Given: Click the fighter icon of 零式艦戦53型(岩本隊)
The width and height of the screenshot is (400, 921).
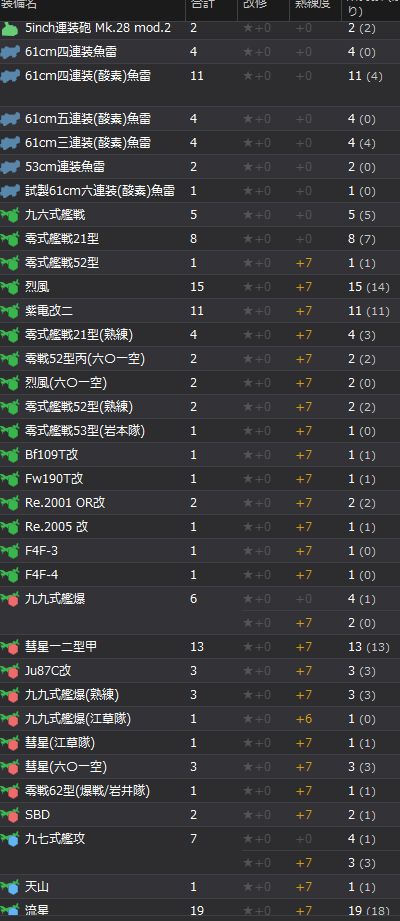Looking at the screenshot, I should [x=9, y=432].
